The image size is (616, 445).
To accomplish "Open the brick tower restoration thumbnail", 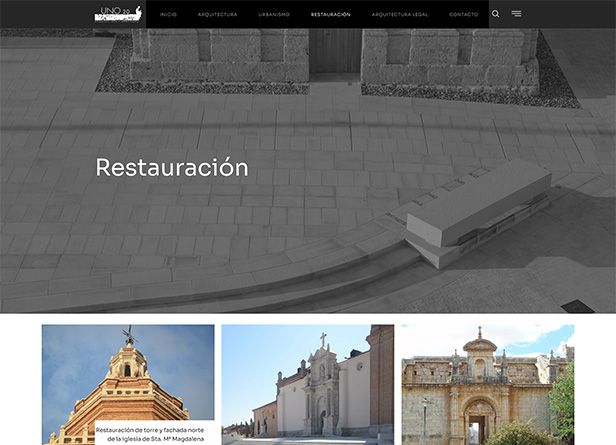I will [128, 385].
